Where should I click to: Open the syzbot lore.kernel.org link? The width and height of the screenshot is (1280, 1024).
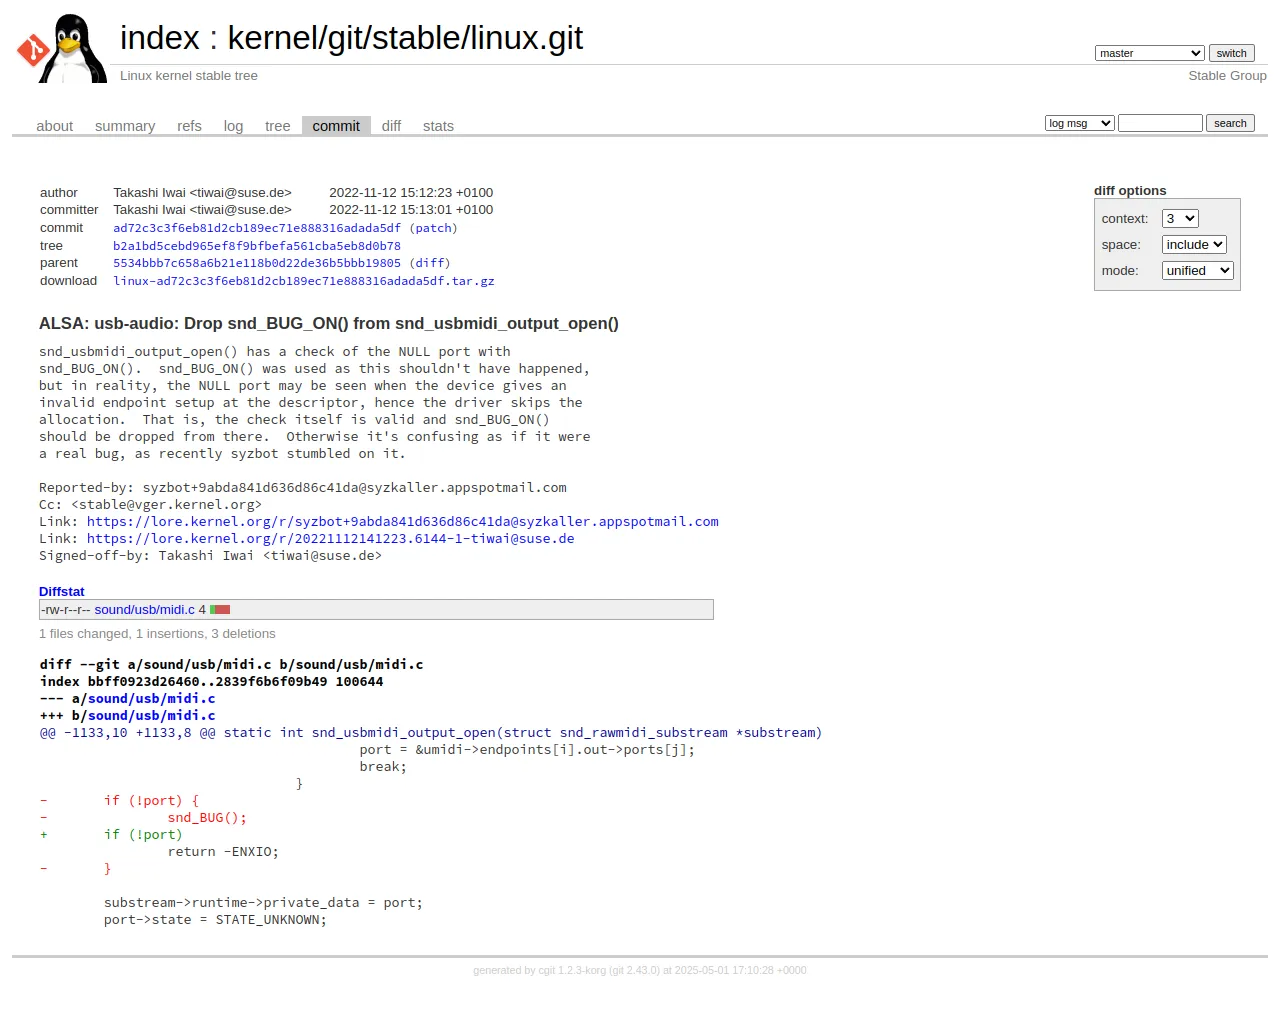(403, 522)
